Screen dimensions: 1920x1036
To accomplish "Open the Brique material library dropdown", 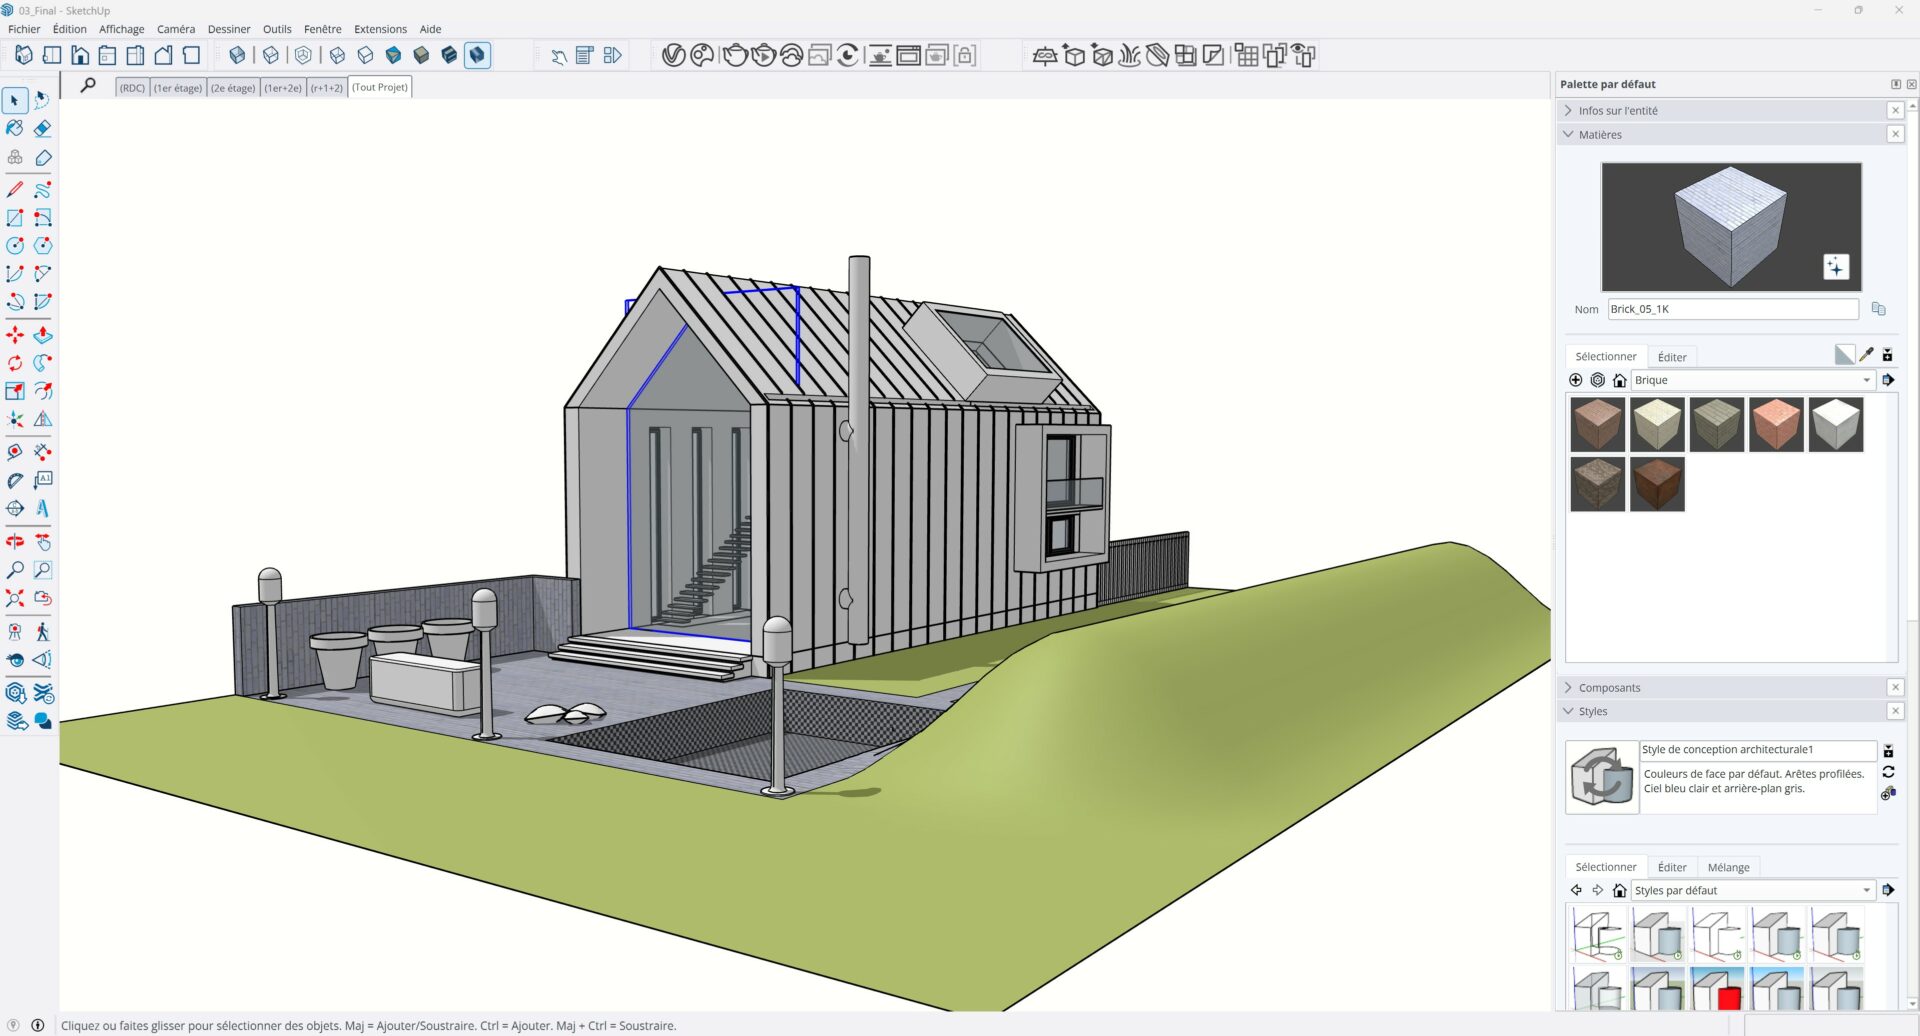I will point(1866,381).
